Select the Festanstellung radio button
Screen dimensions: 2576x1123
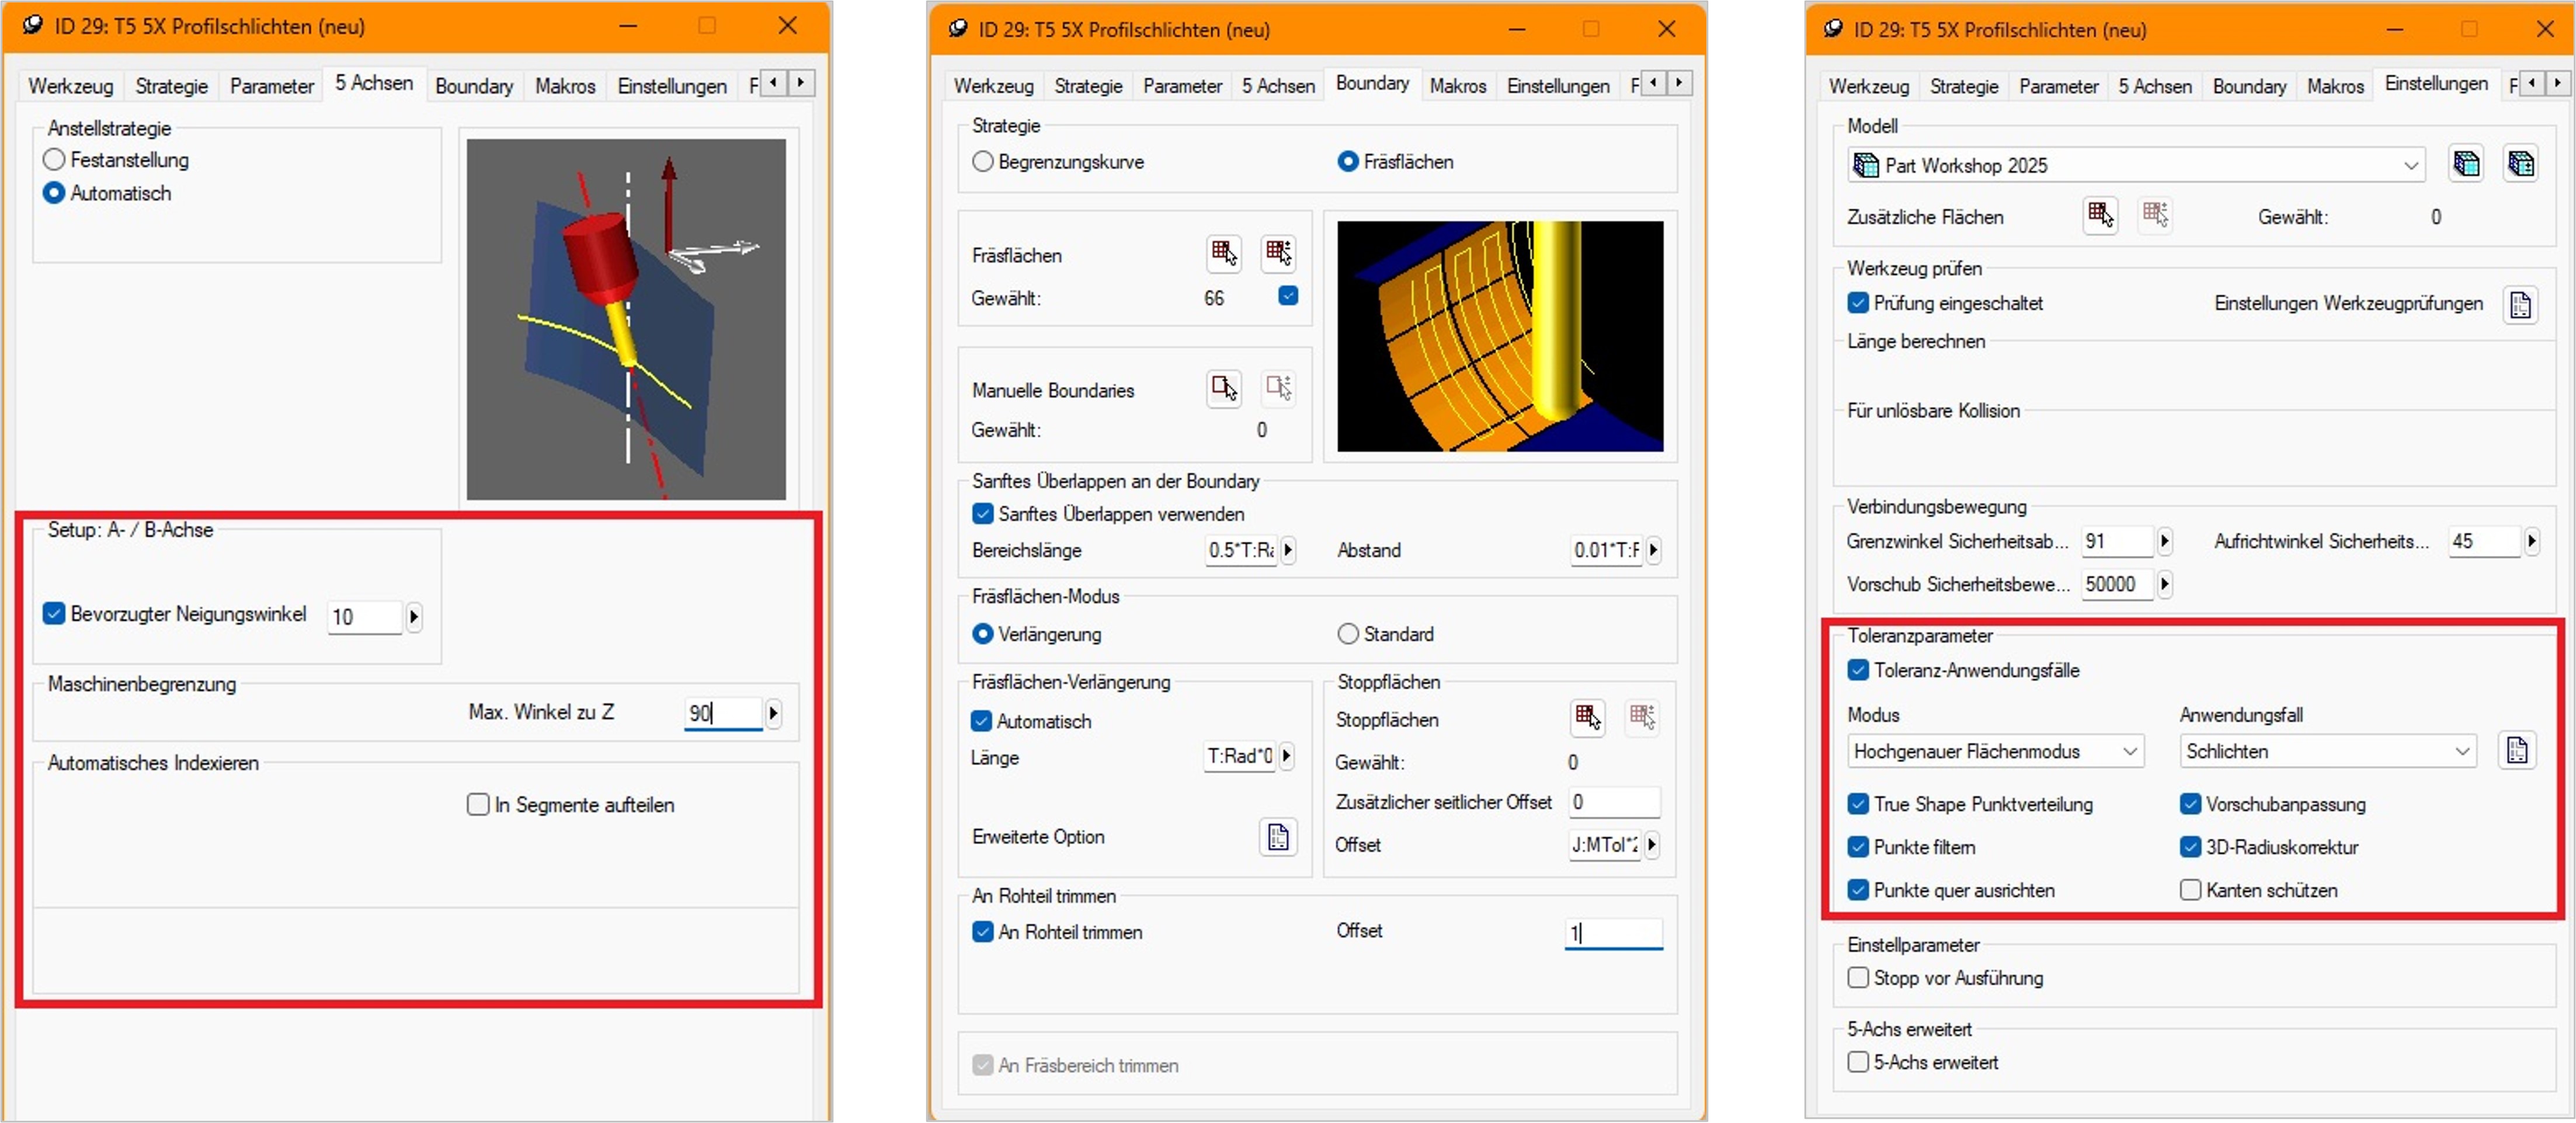(x=54, y=159)
